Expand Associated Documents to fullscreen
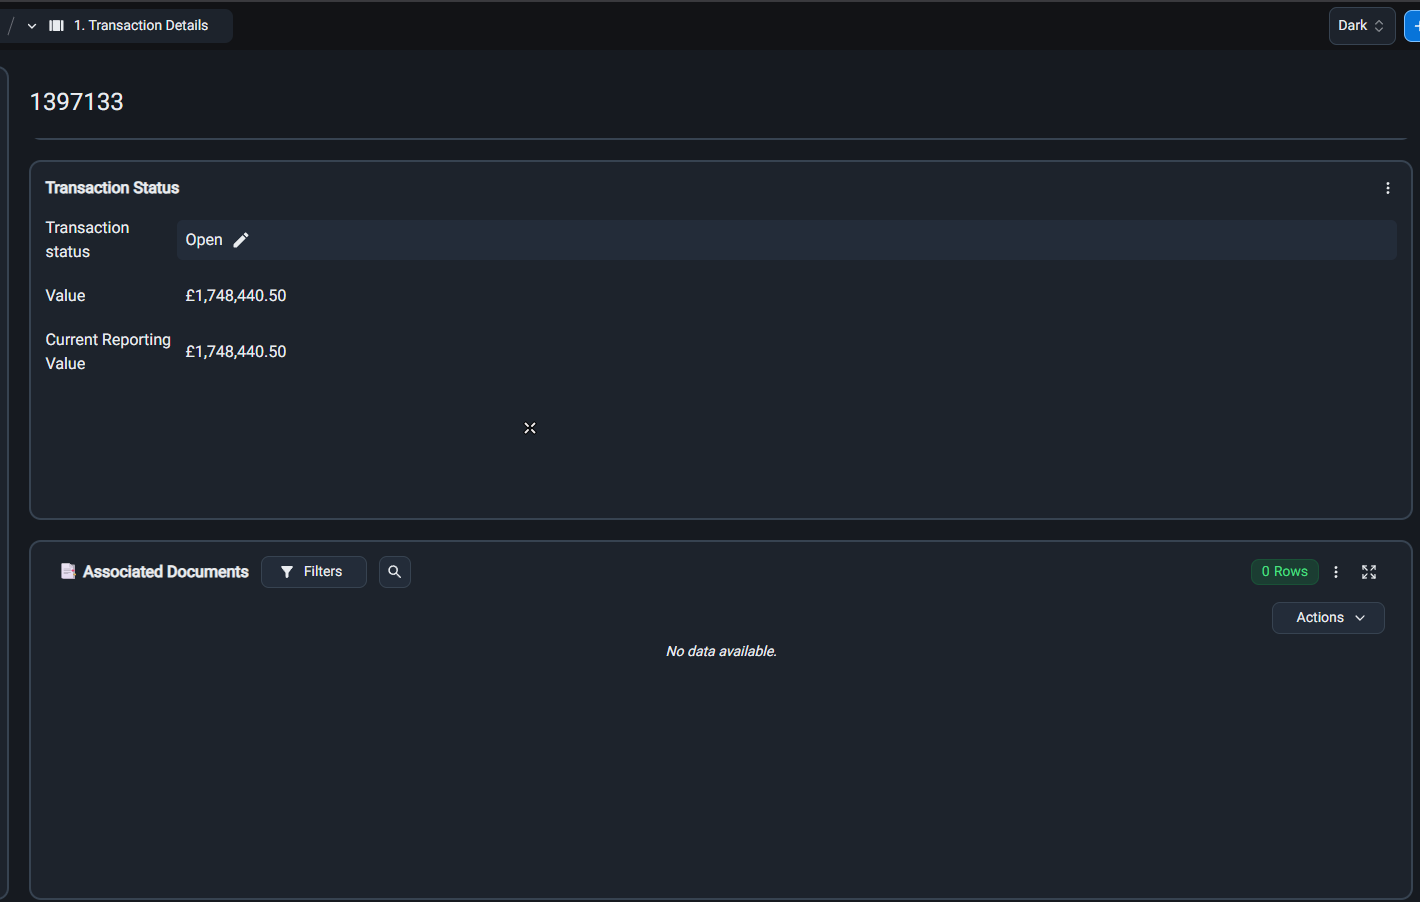This screenshot has width=1420, height=902. click(1369, 572)
